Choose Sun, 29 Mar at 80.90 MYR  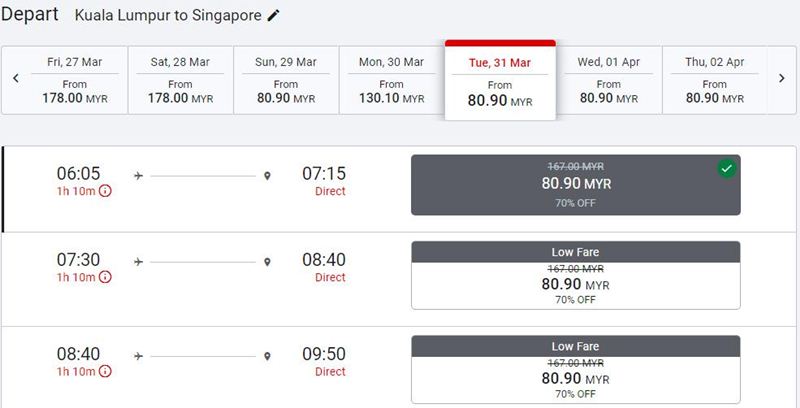point(286,80)
